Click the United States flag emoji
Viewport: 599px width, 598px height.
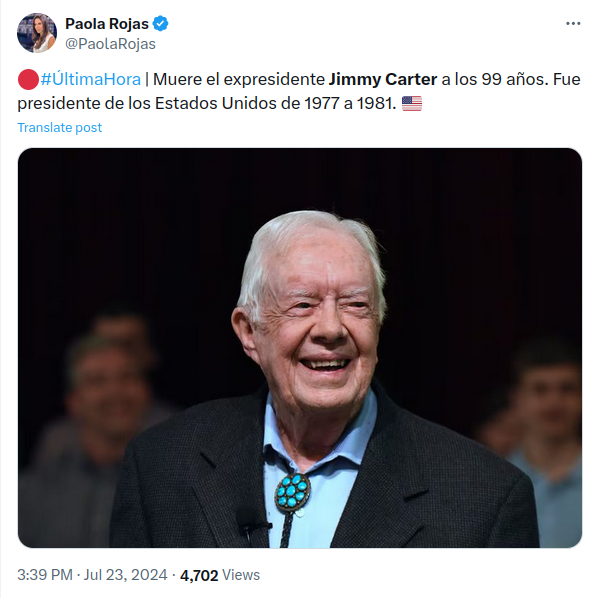coord(412,103)
